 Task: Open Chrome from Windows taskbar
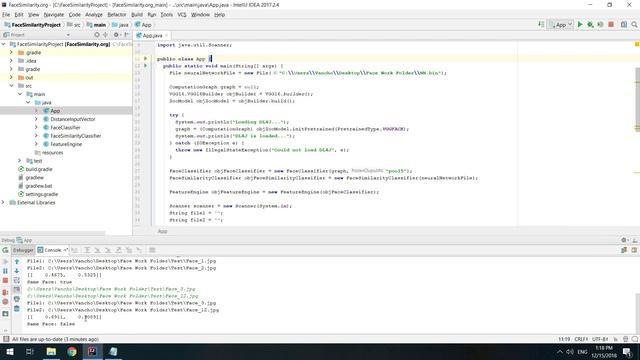[x=72, y=351]
